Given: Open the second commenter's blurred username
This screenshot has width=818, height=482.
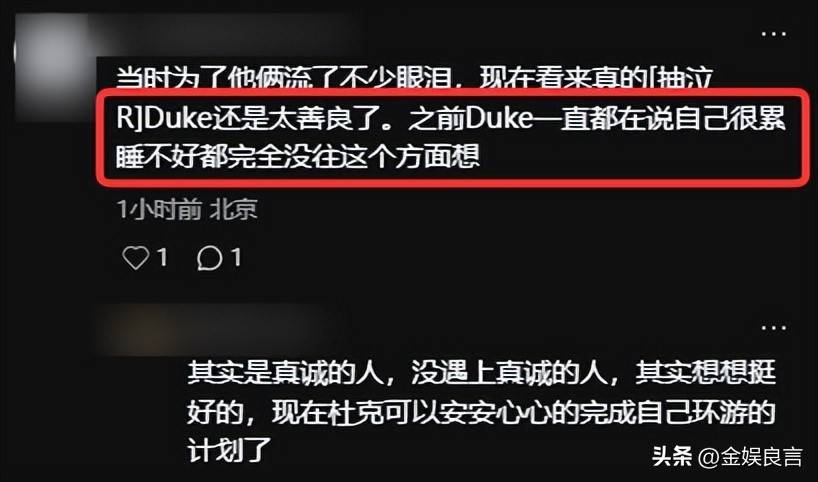Looking at the screenshot, I should [x=209, y=331].
